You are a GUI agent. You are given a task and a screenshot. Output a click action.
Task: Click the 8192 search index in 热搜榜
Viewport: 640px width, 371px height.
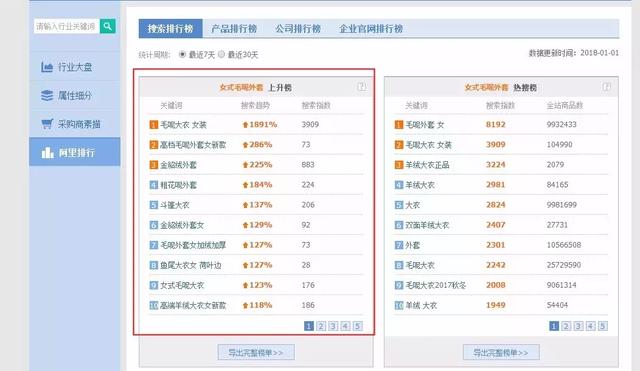tap(496, 124)
